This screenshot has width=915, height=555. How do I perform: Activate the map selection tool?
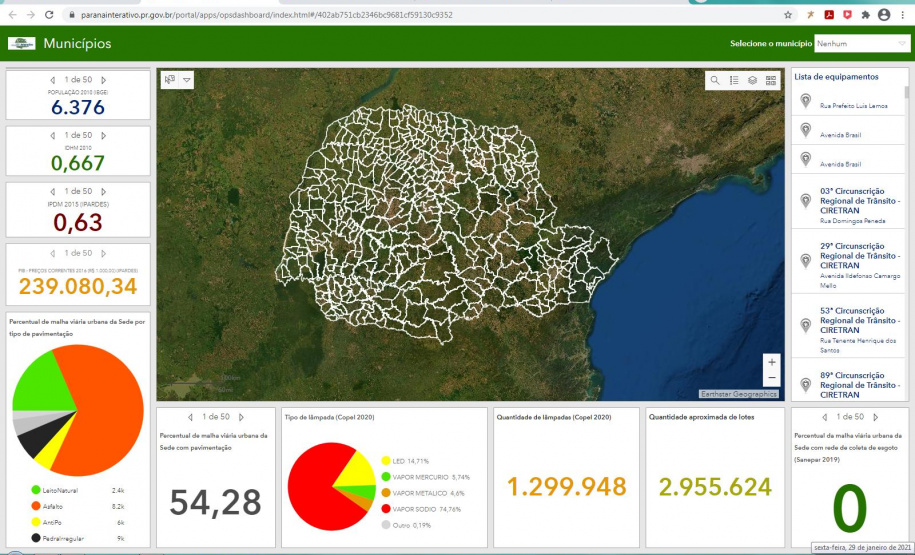coord(170,80)
